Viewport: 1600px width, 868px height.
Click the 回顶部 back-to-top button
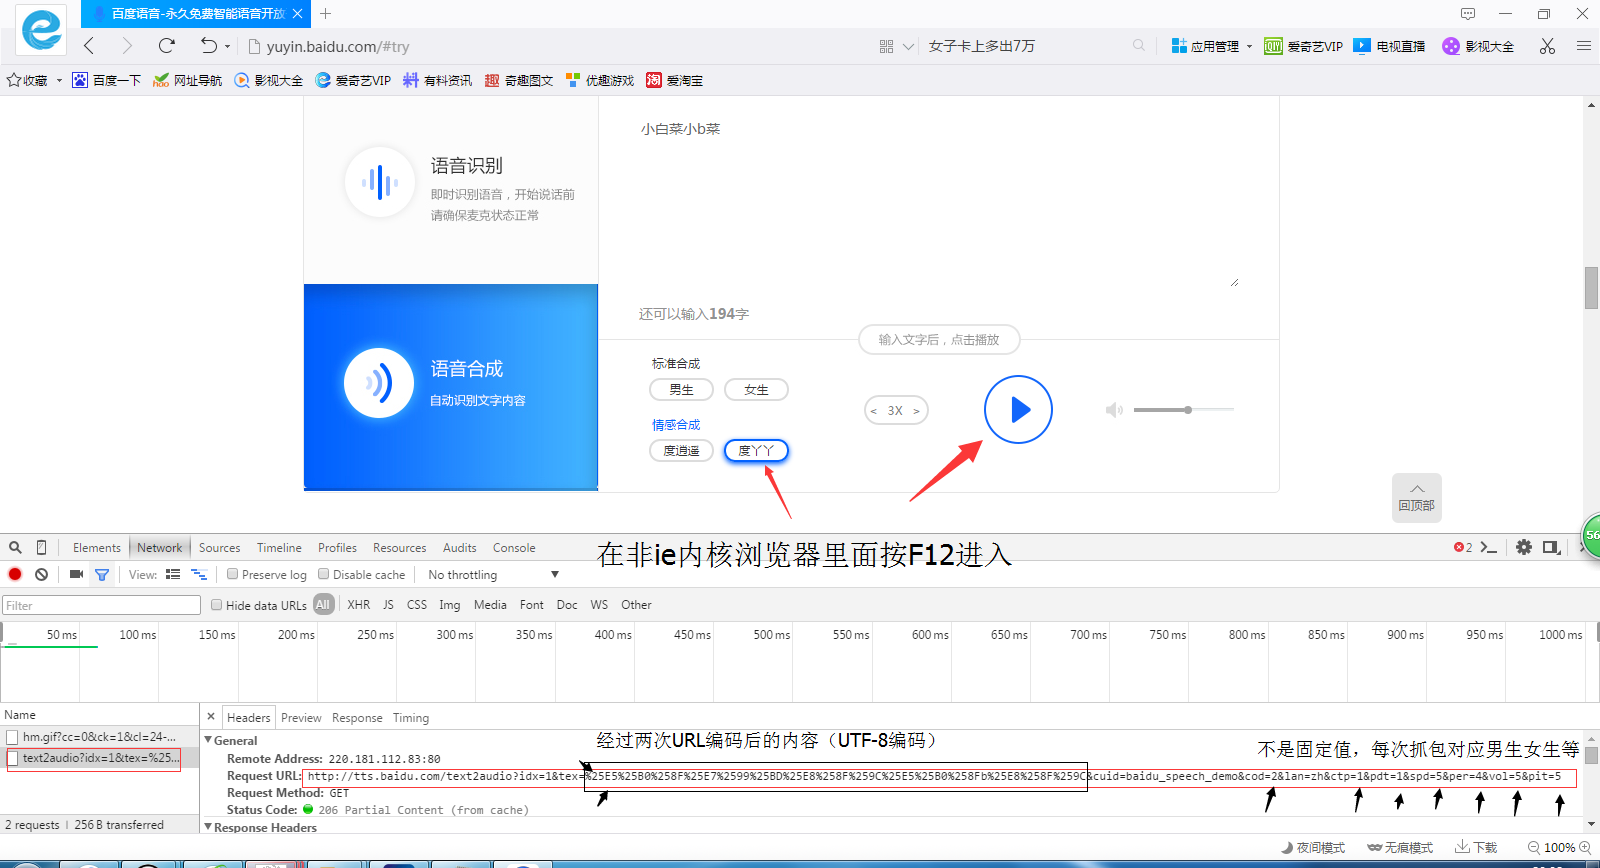pos(1416,497)
